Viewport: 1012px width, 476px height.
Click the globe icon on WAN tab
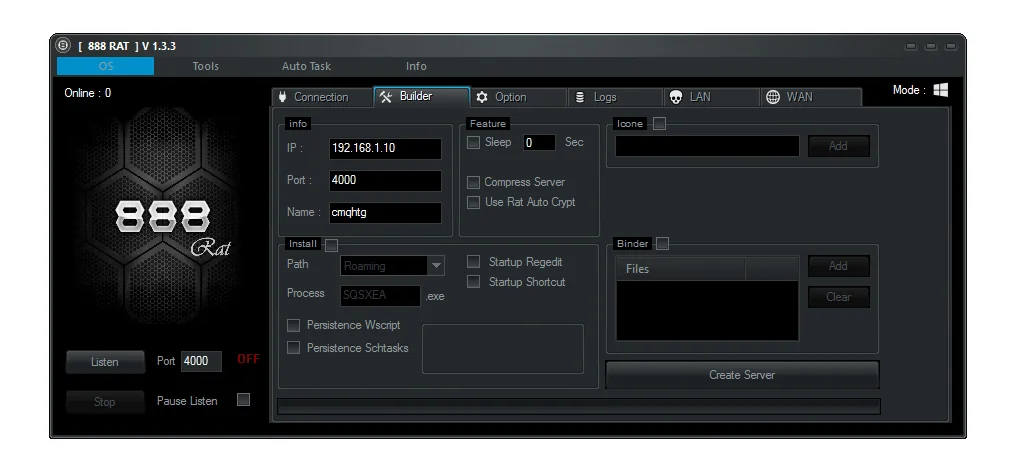pos(773,97)
